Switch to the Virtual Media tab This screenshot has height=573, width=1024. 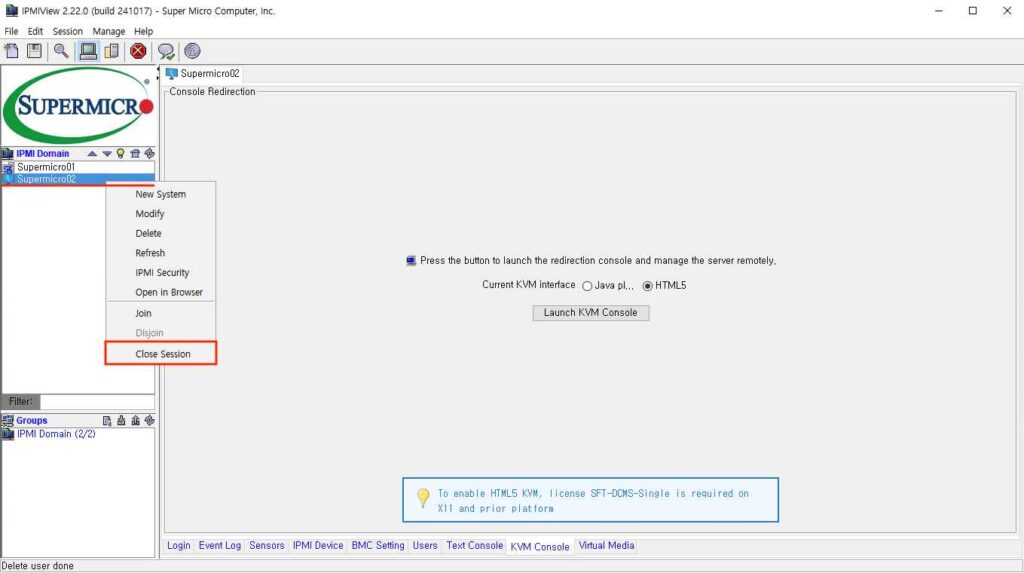(606, 546)
